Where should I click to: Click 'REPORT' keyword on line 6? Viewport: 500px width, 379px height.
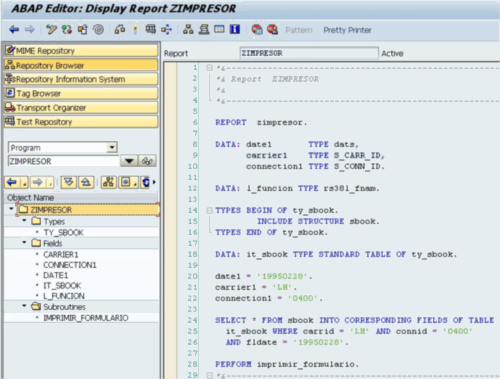231,122
